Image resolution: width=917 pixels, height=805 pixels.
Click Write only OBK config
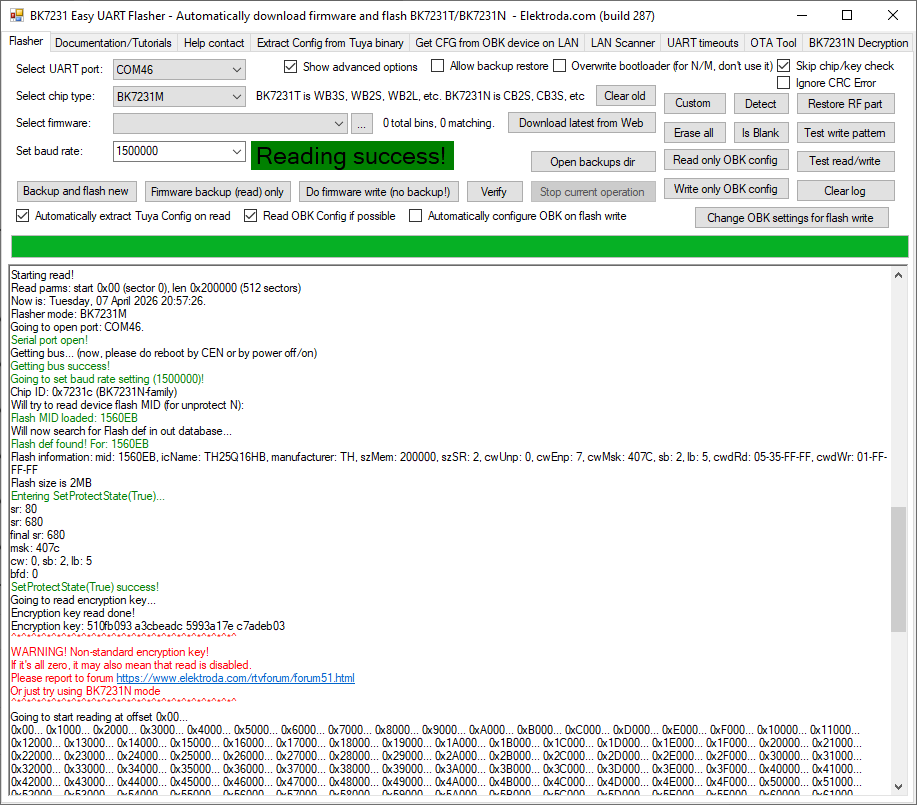tap(725, 189)
